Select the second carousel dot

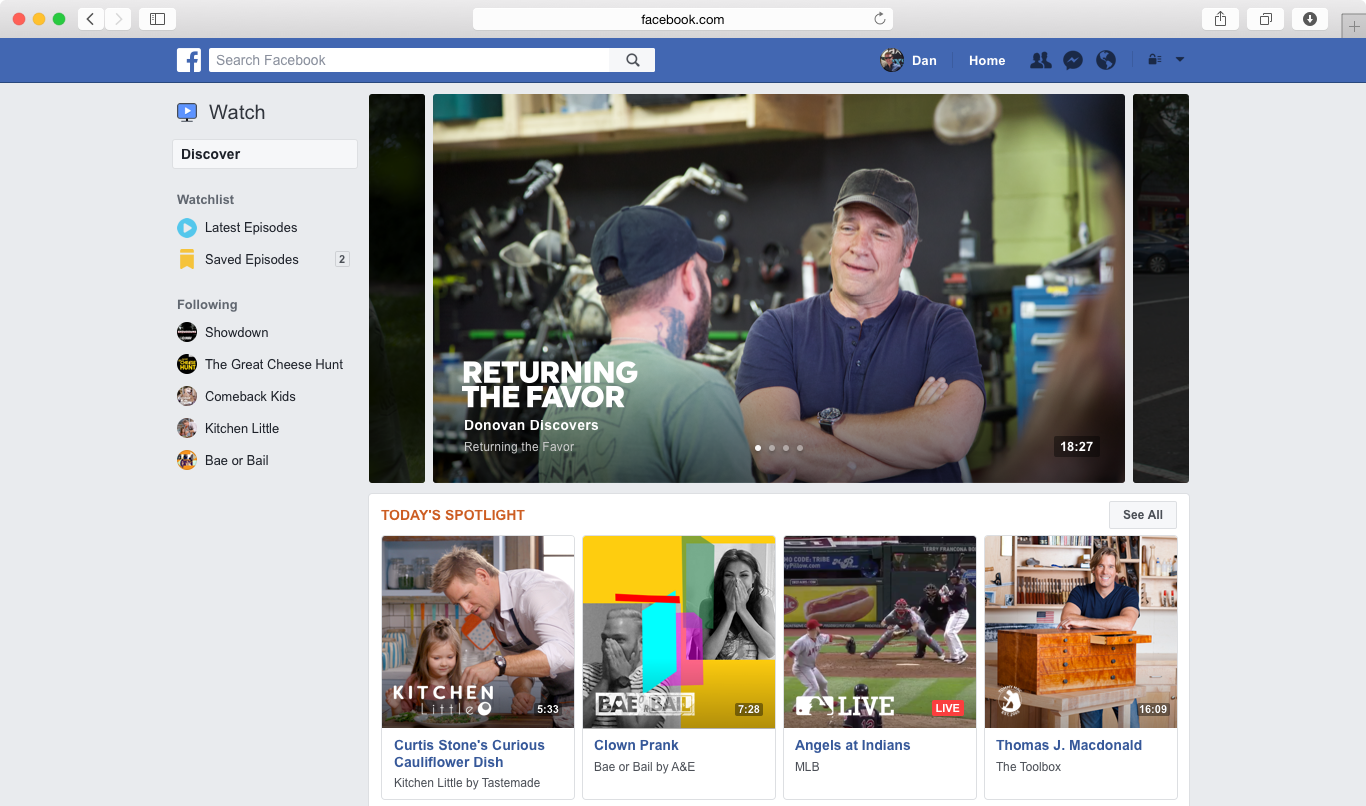(771, 448)
